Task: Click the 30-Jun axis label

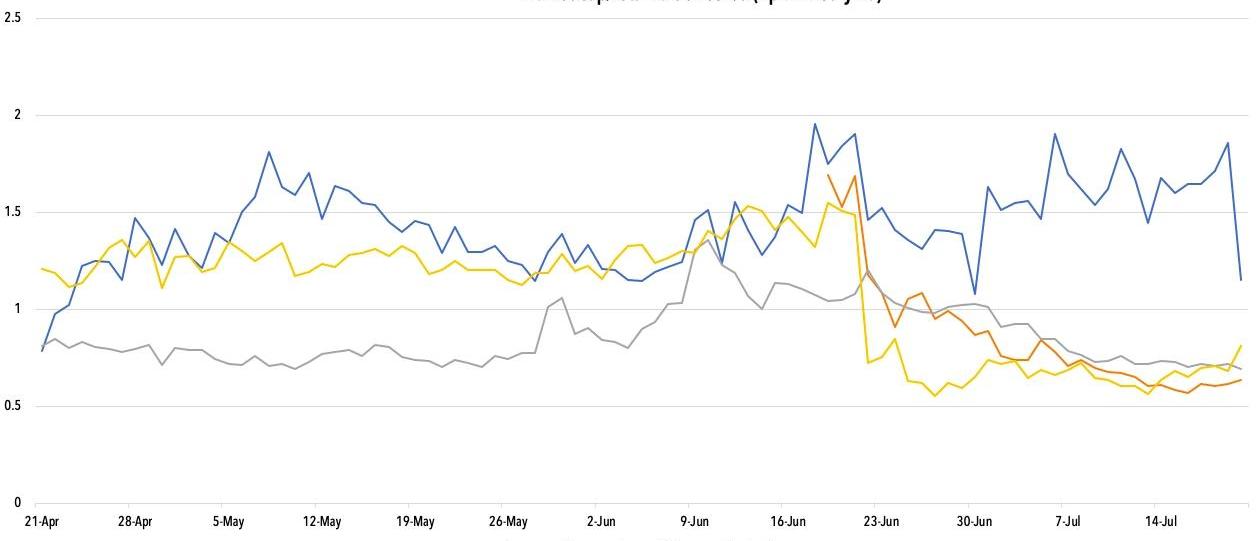Action: click(x=974, y=521)
